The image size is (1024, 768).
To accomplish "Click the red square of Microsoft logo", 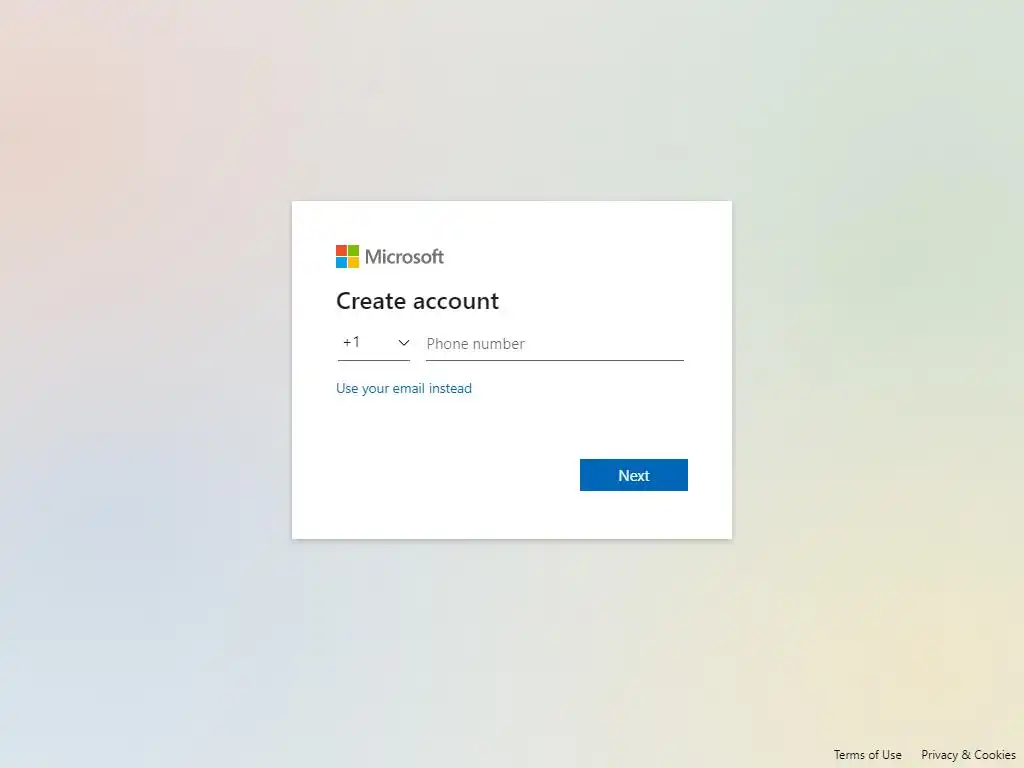I will point(342,251).
